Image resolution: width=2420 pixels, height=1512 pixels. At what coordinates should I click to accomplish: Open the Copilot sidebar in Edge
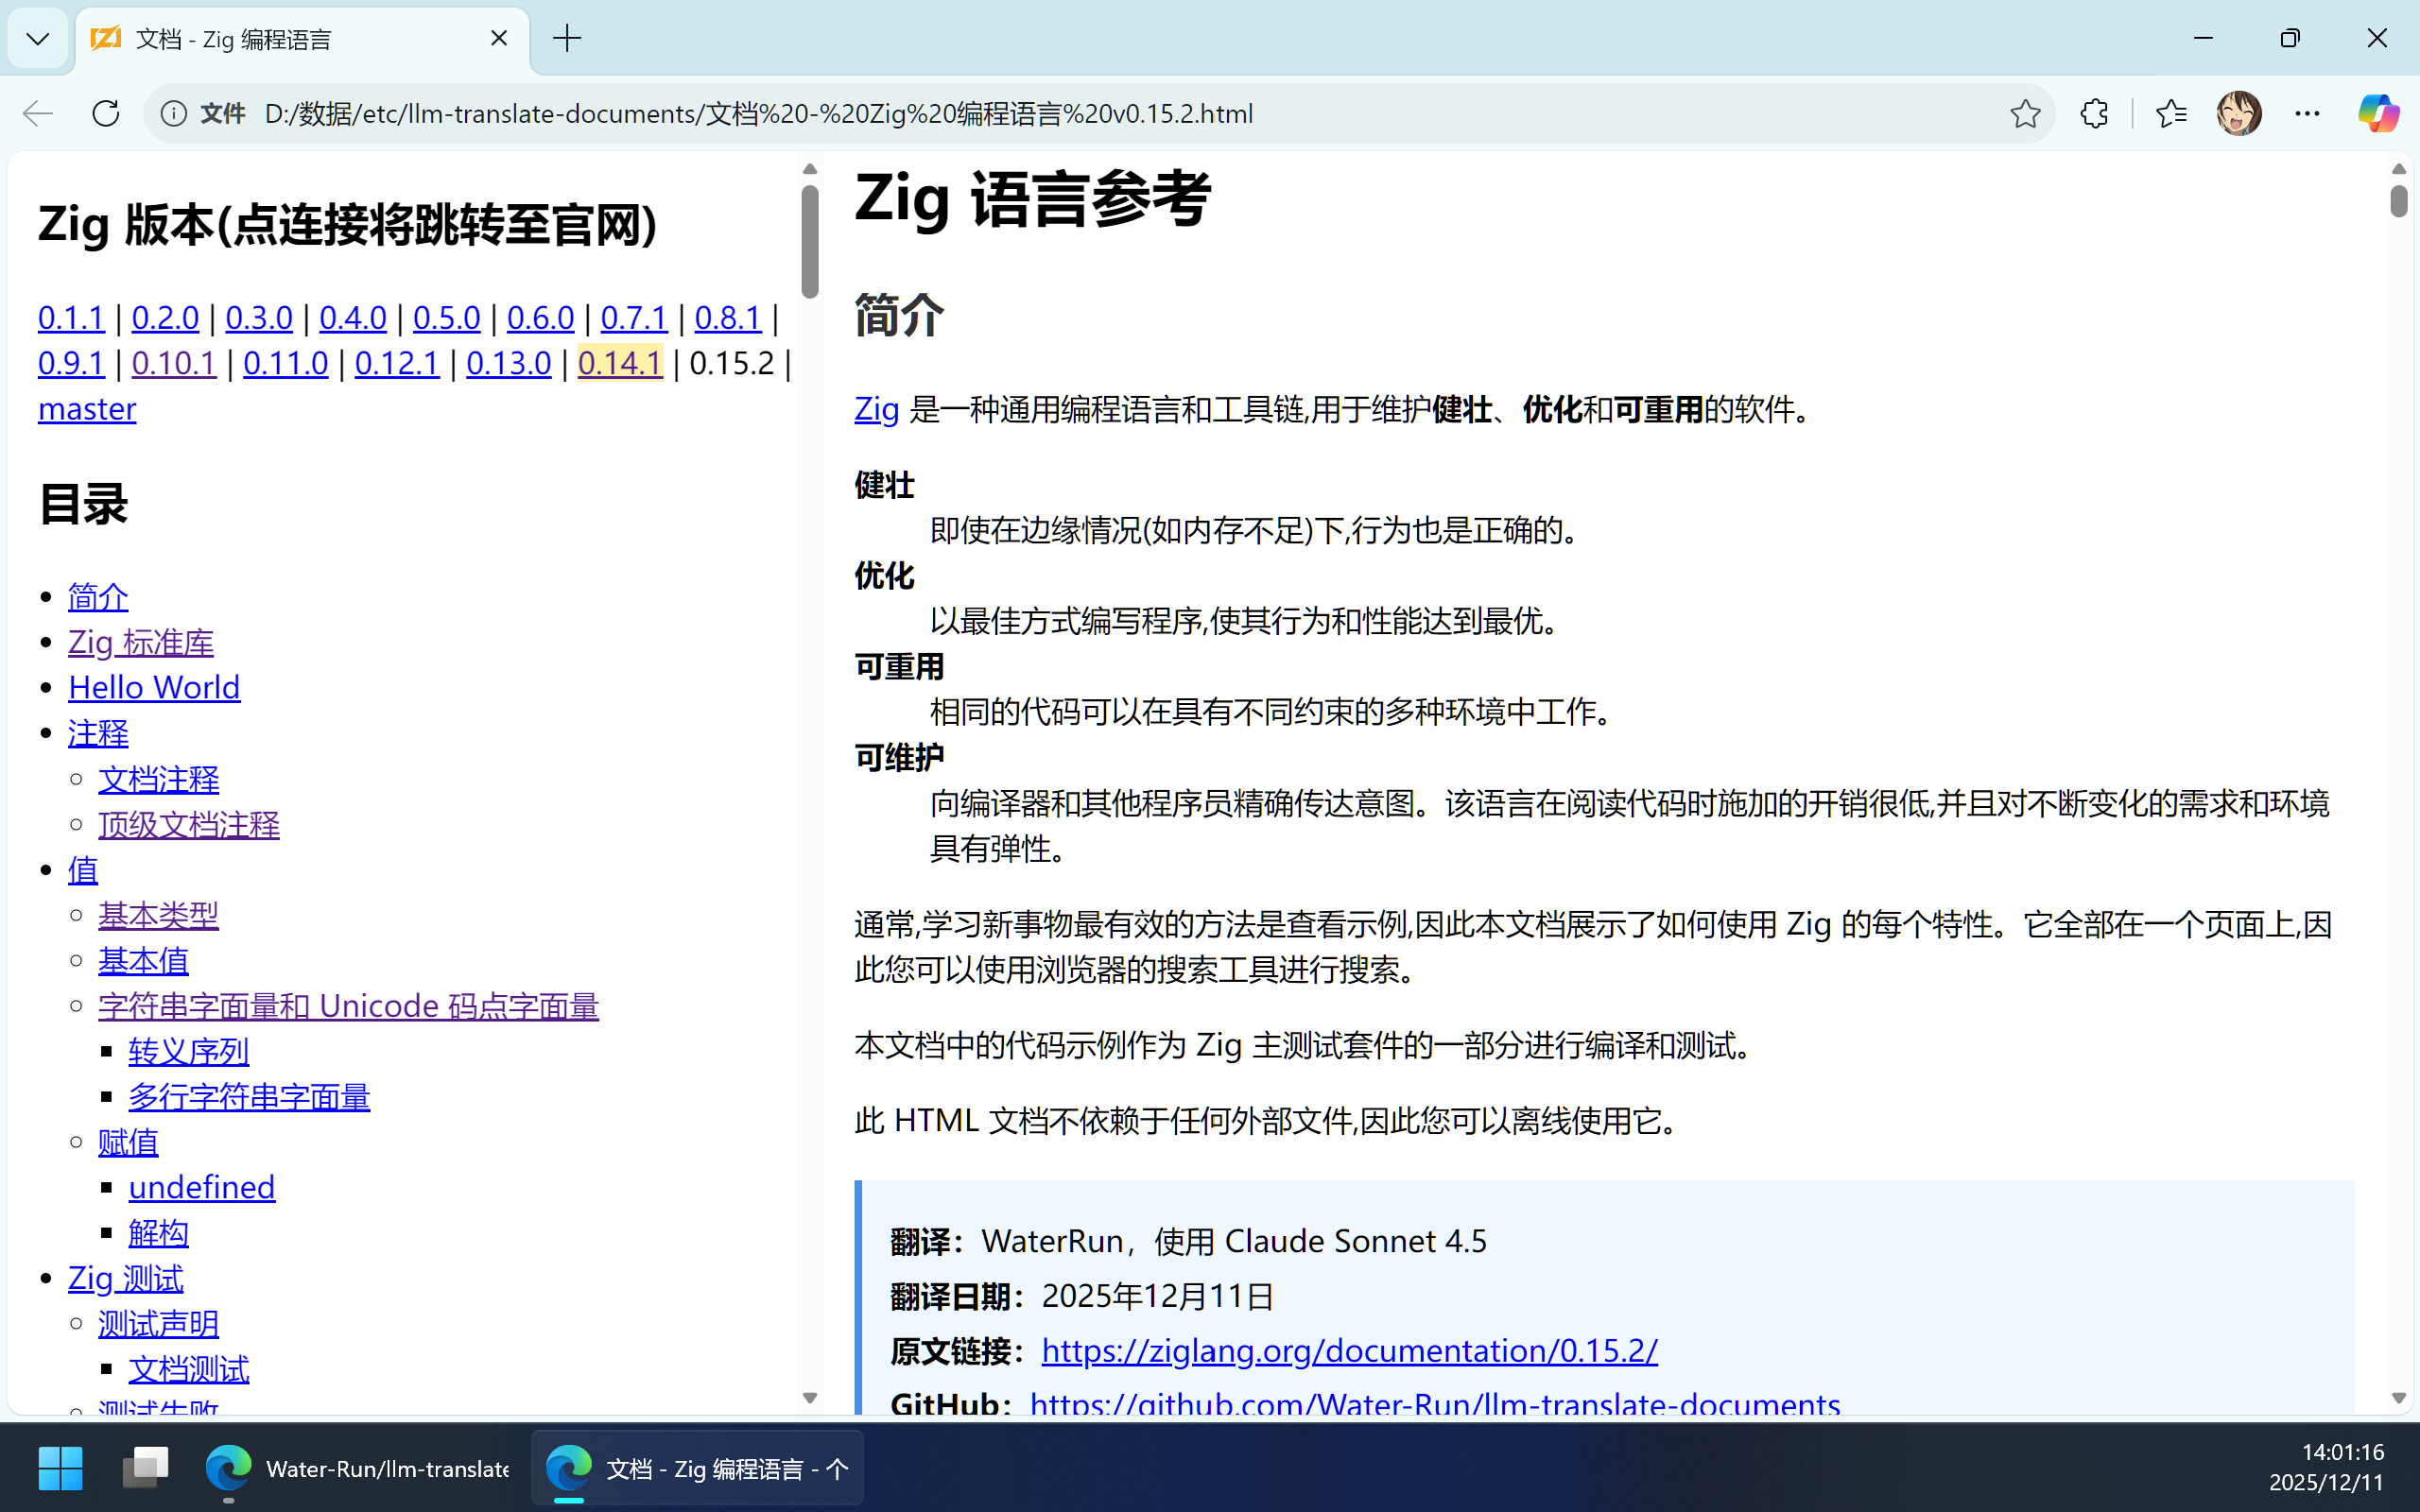[x=2377, y=113]
